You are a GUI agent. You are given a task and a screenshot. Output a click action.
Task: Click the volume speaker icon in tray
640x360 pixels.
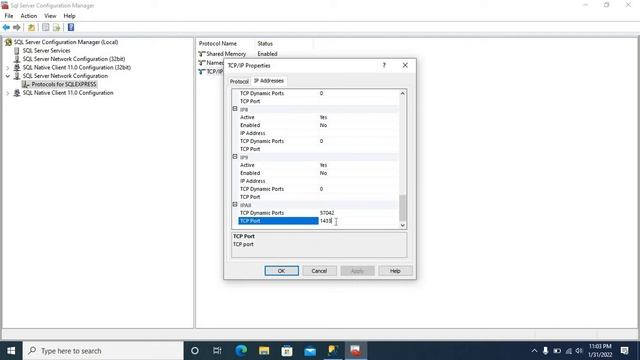coord(579,351)
